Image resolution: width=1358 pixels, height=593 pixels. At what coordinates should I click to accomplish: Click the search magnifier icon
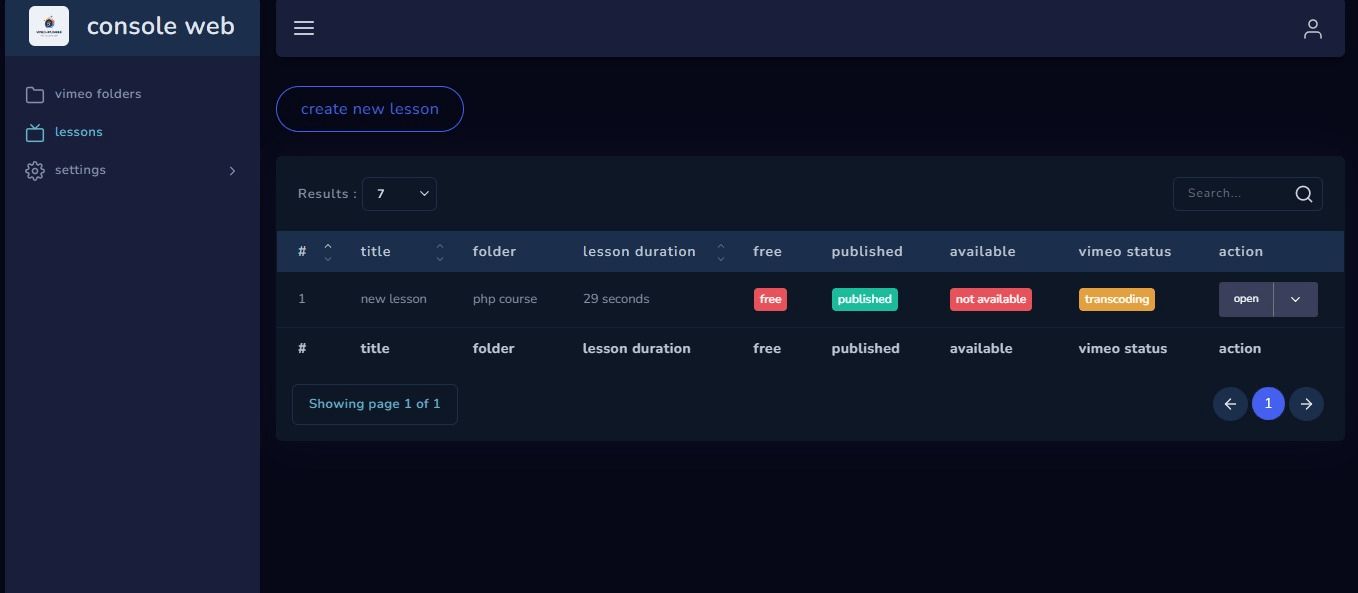pos(1304,194)
